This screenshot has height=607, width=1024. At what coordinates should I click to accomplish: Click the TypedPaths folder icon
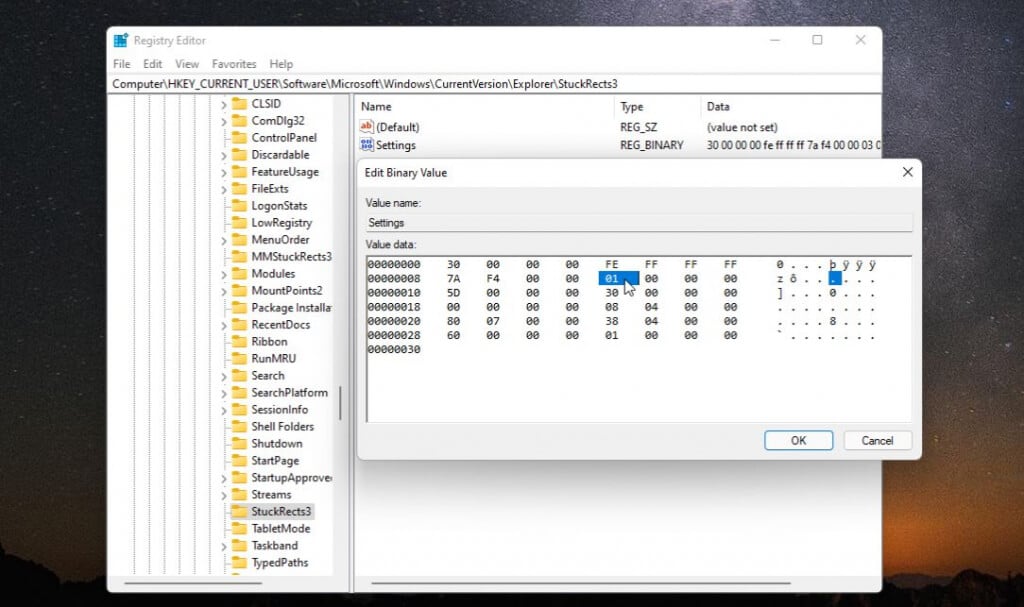click(x=240, y=562)
